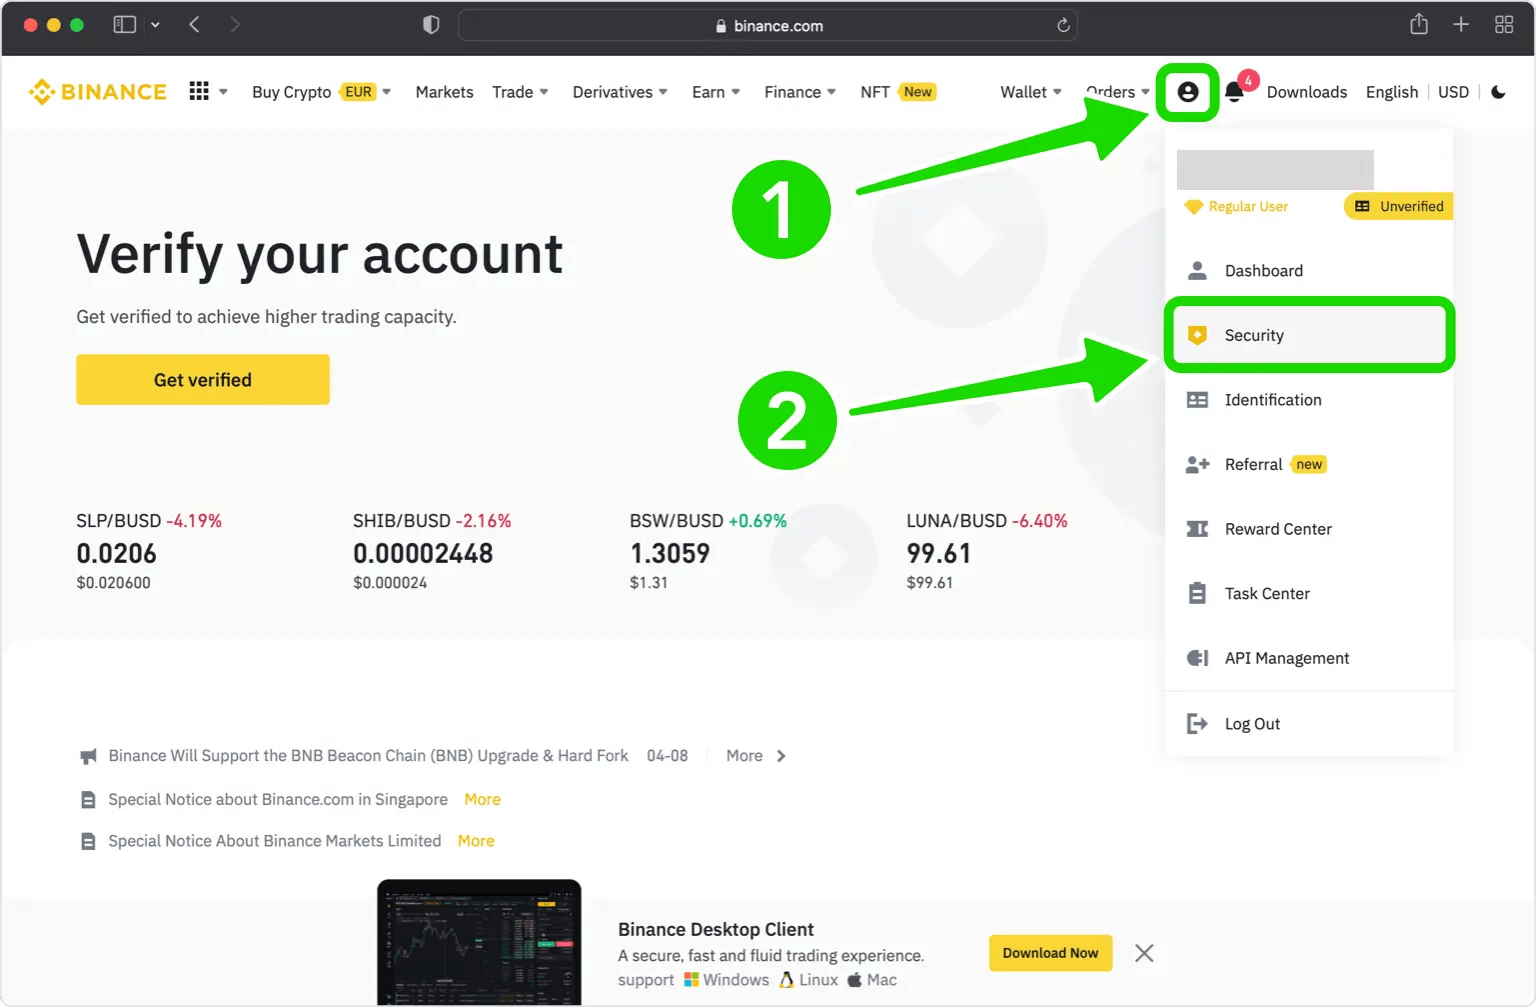
Task: Click the Get verified button
Action: coord(202,379)
